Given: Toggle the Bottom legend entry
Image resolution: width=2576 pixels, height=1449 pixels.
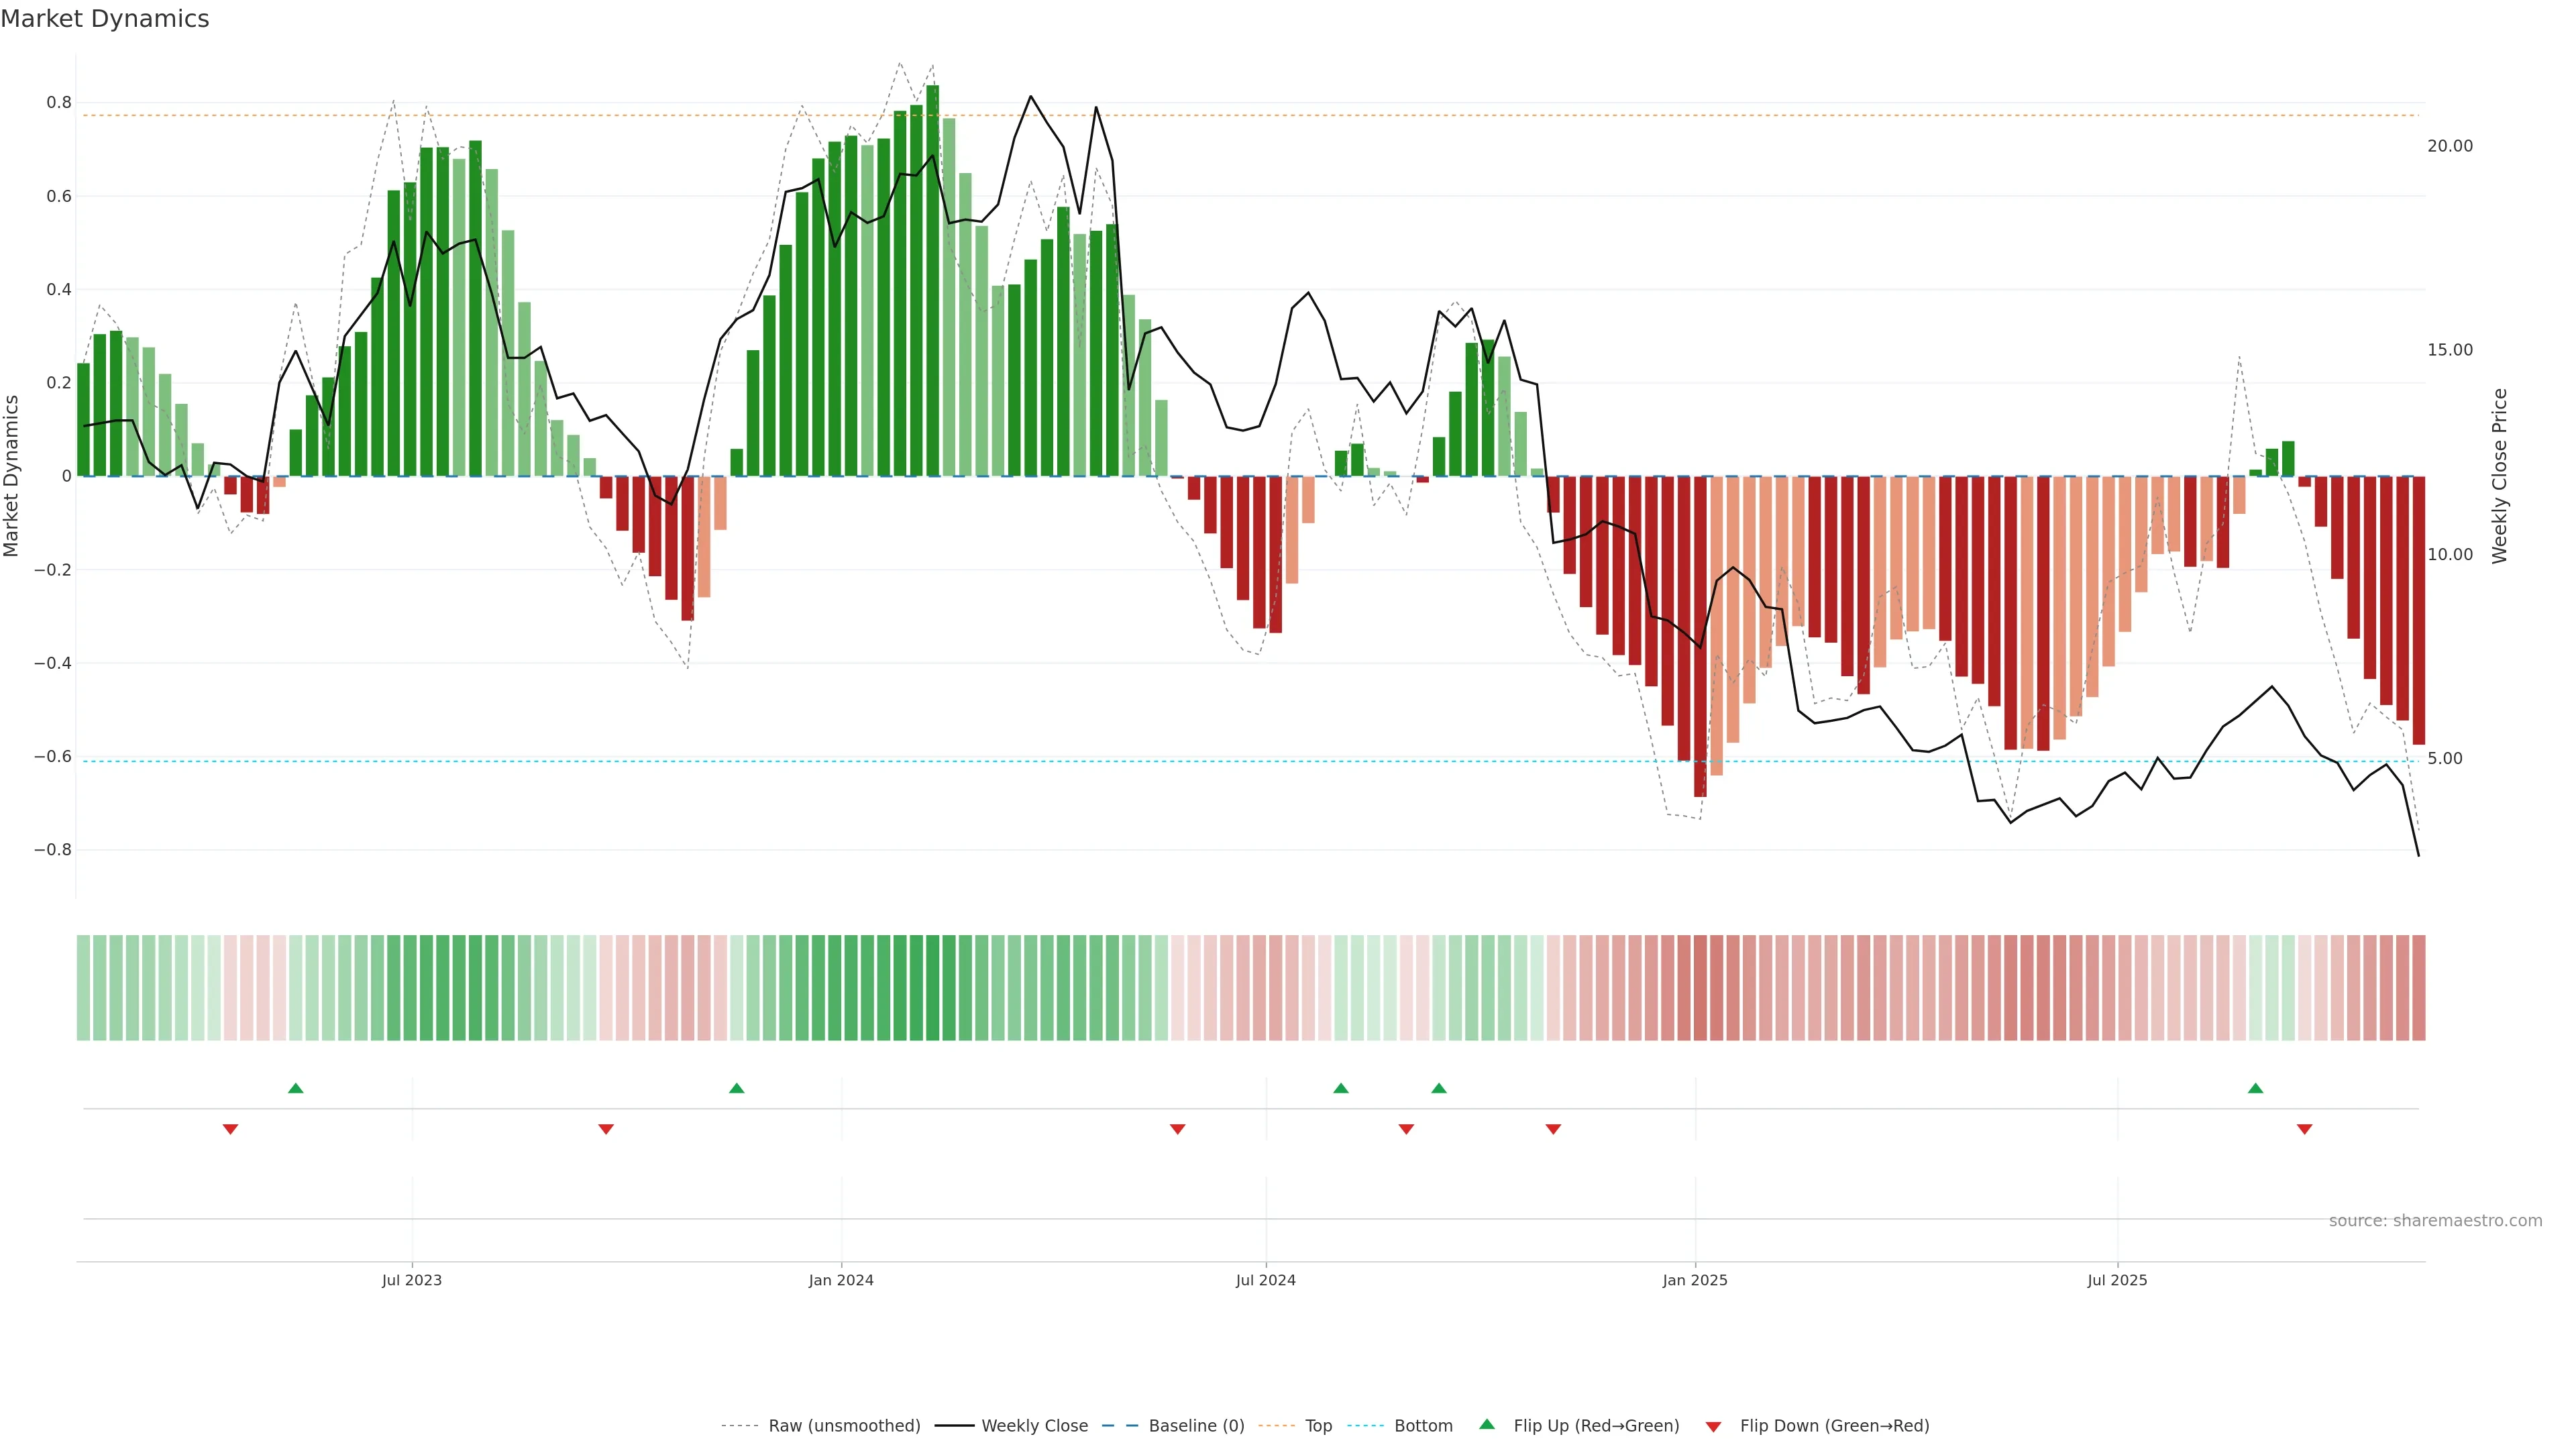Looking at the screenshot, I should 1423,1426.
